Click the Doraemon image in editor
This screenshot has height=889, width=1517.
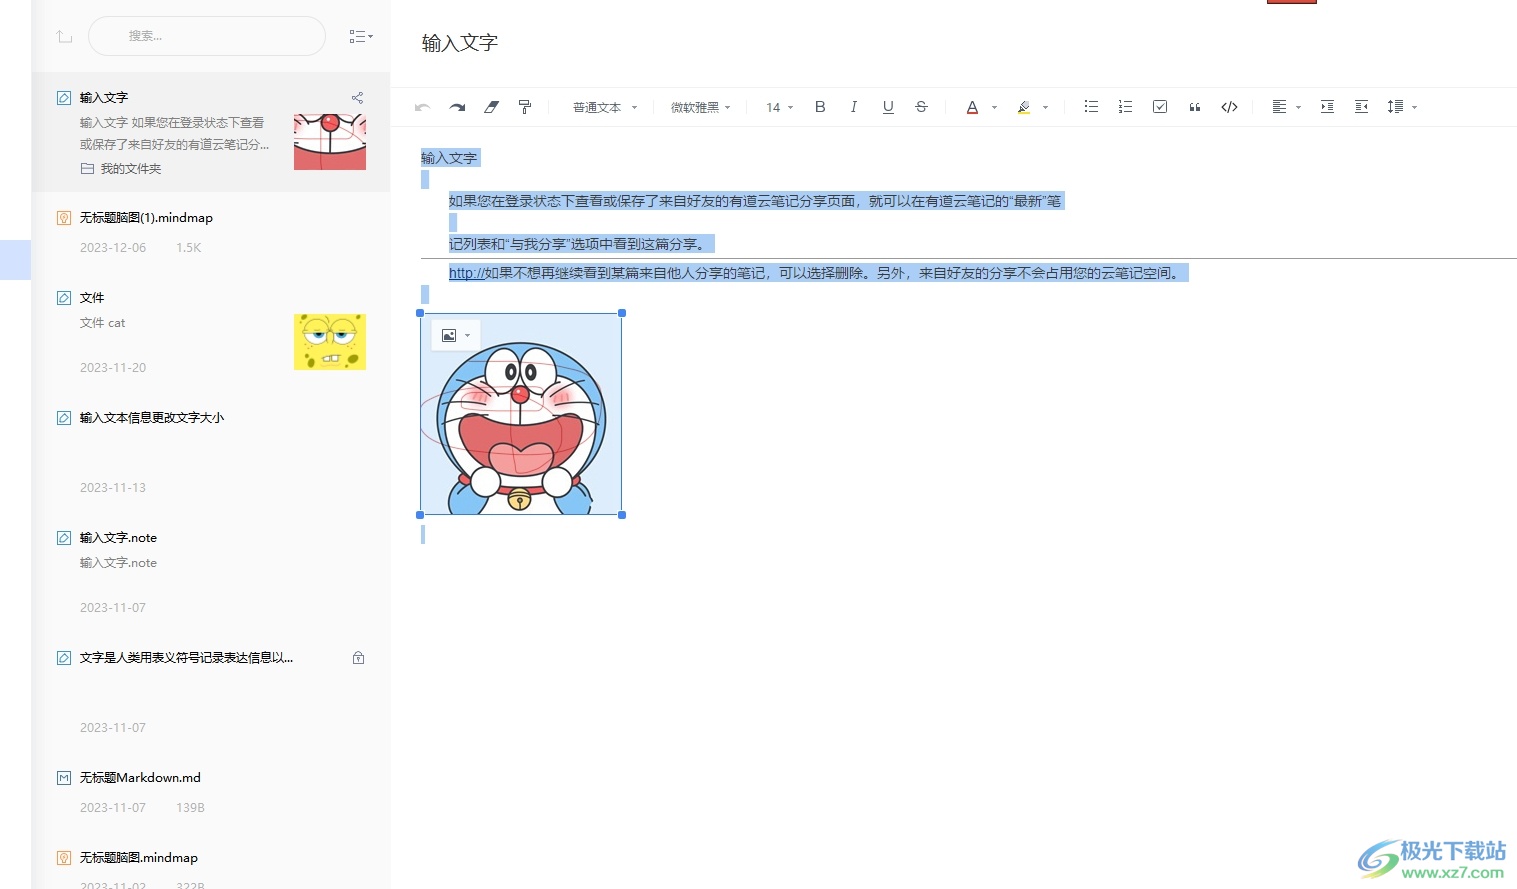click(x=521, y=414)
